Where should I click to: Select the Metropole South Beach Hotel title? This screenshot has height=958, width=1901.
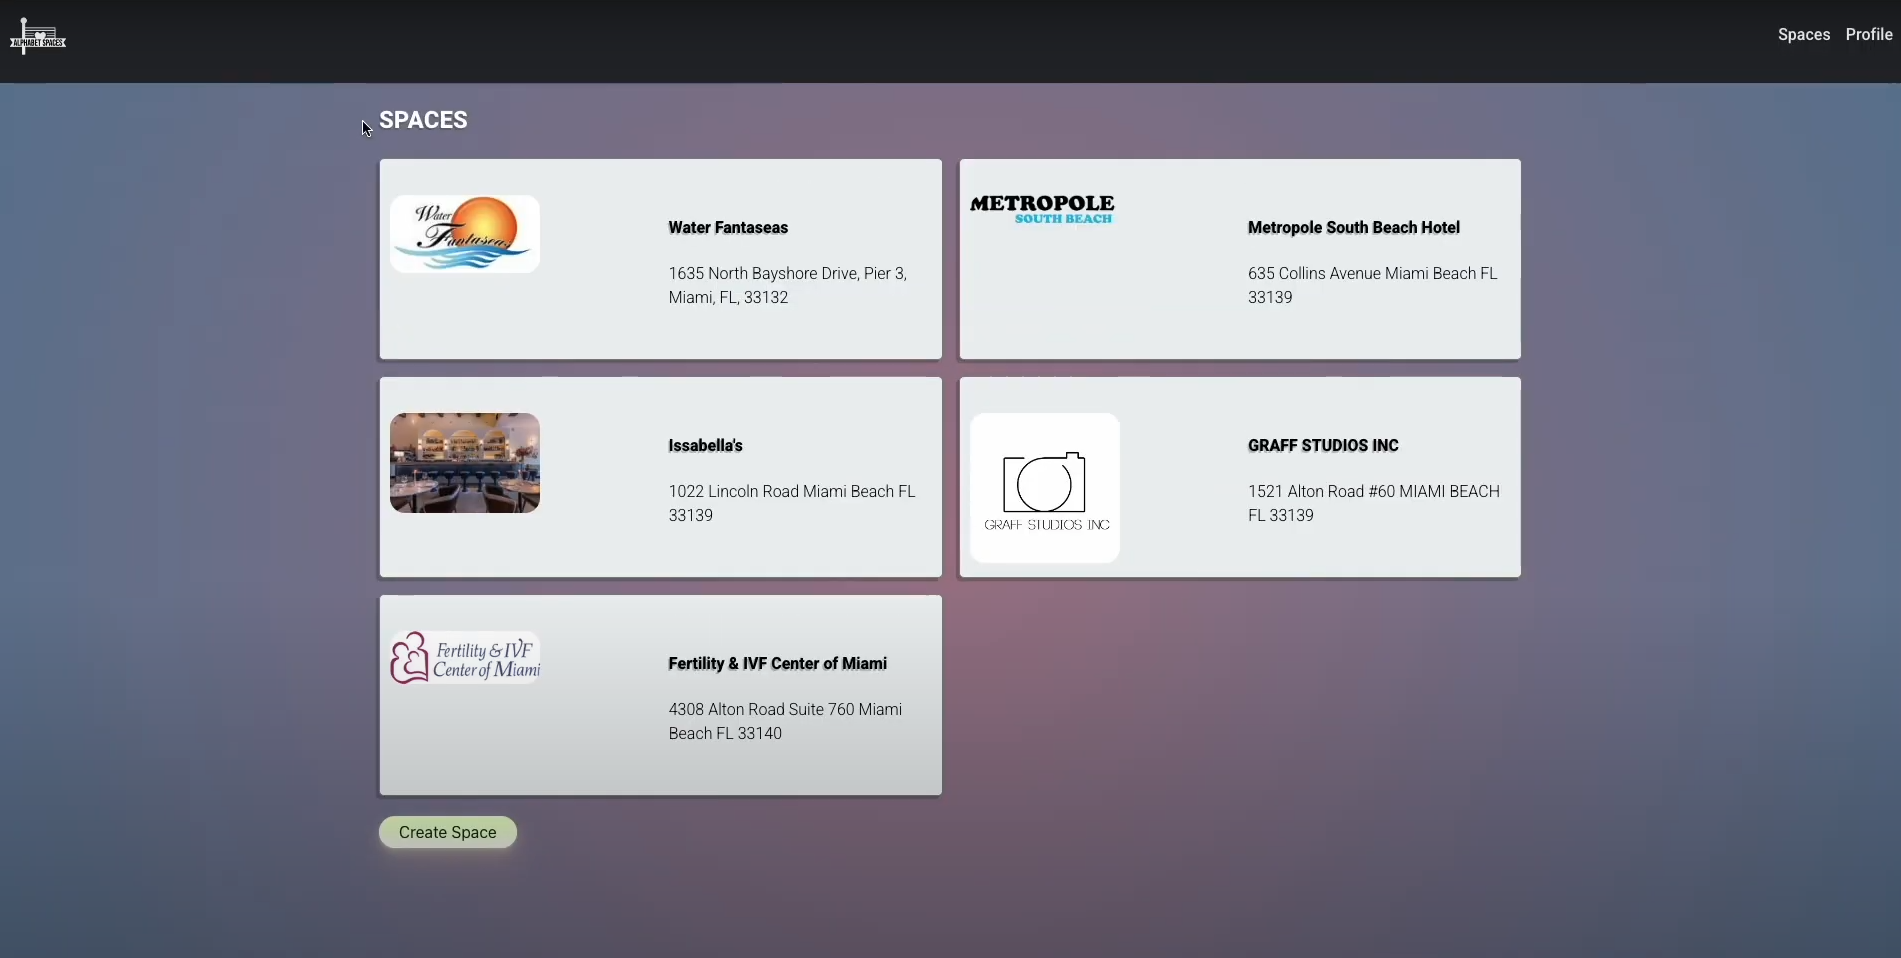click(1354, 228)
